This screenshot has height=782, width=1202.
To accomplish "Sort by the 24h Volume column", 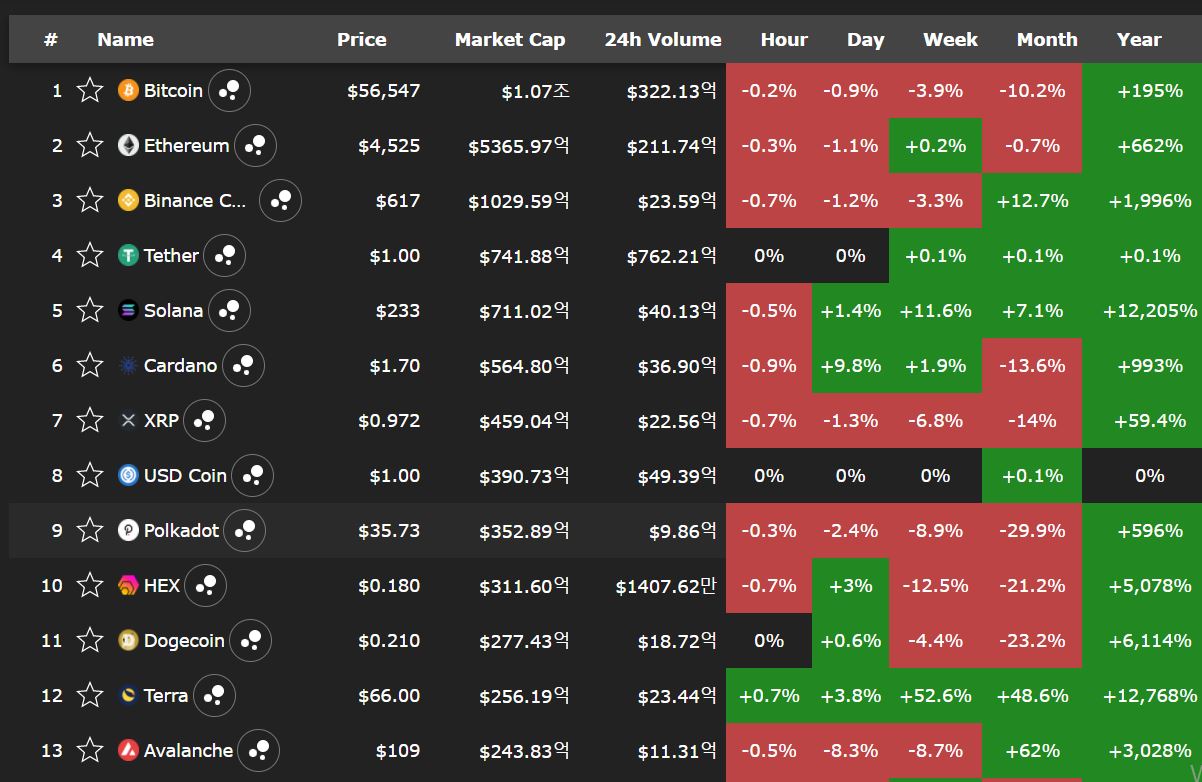I will (663, 40).
